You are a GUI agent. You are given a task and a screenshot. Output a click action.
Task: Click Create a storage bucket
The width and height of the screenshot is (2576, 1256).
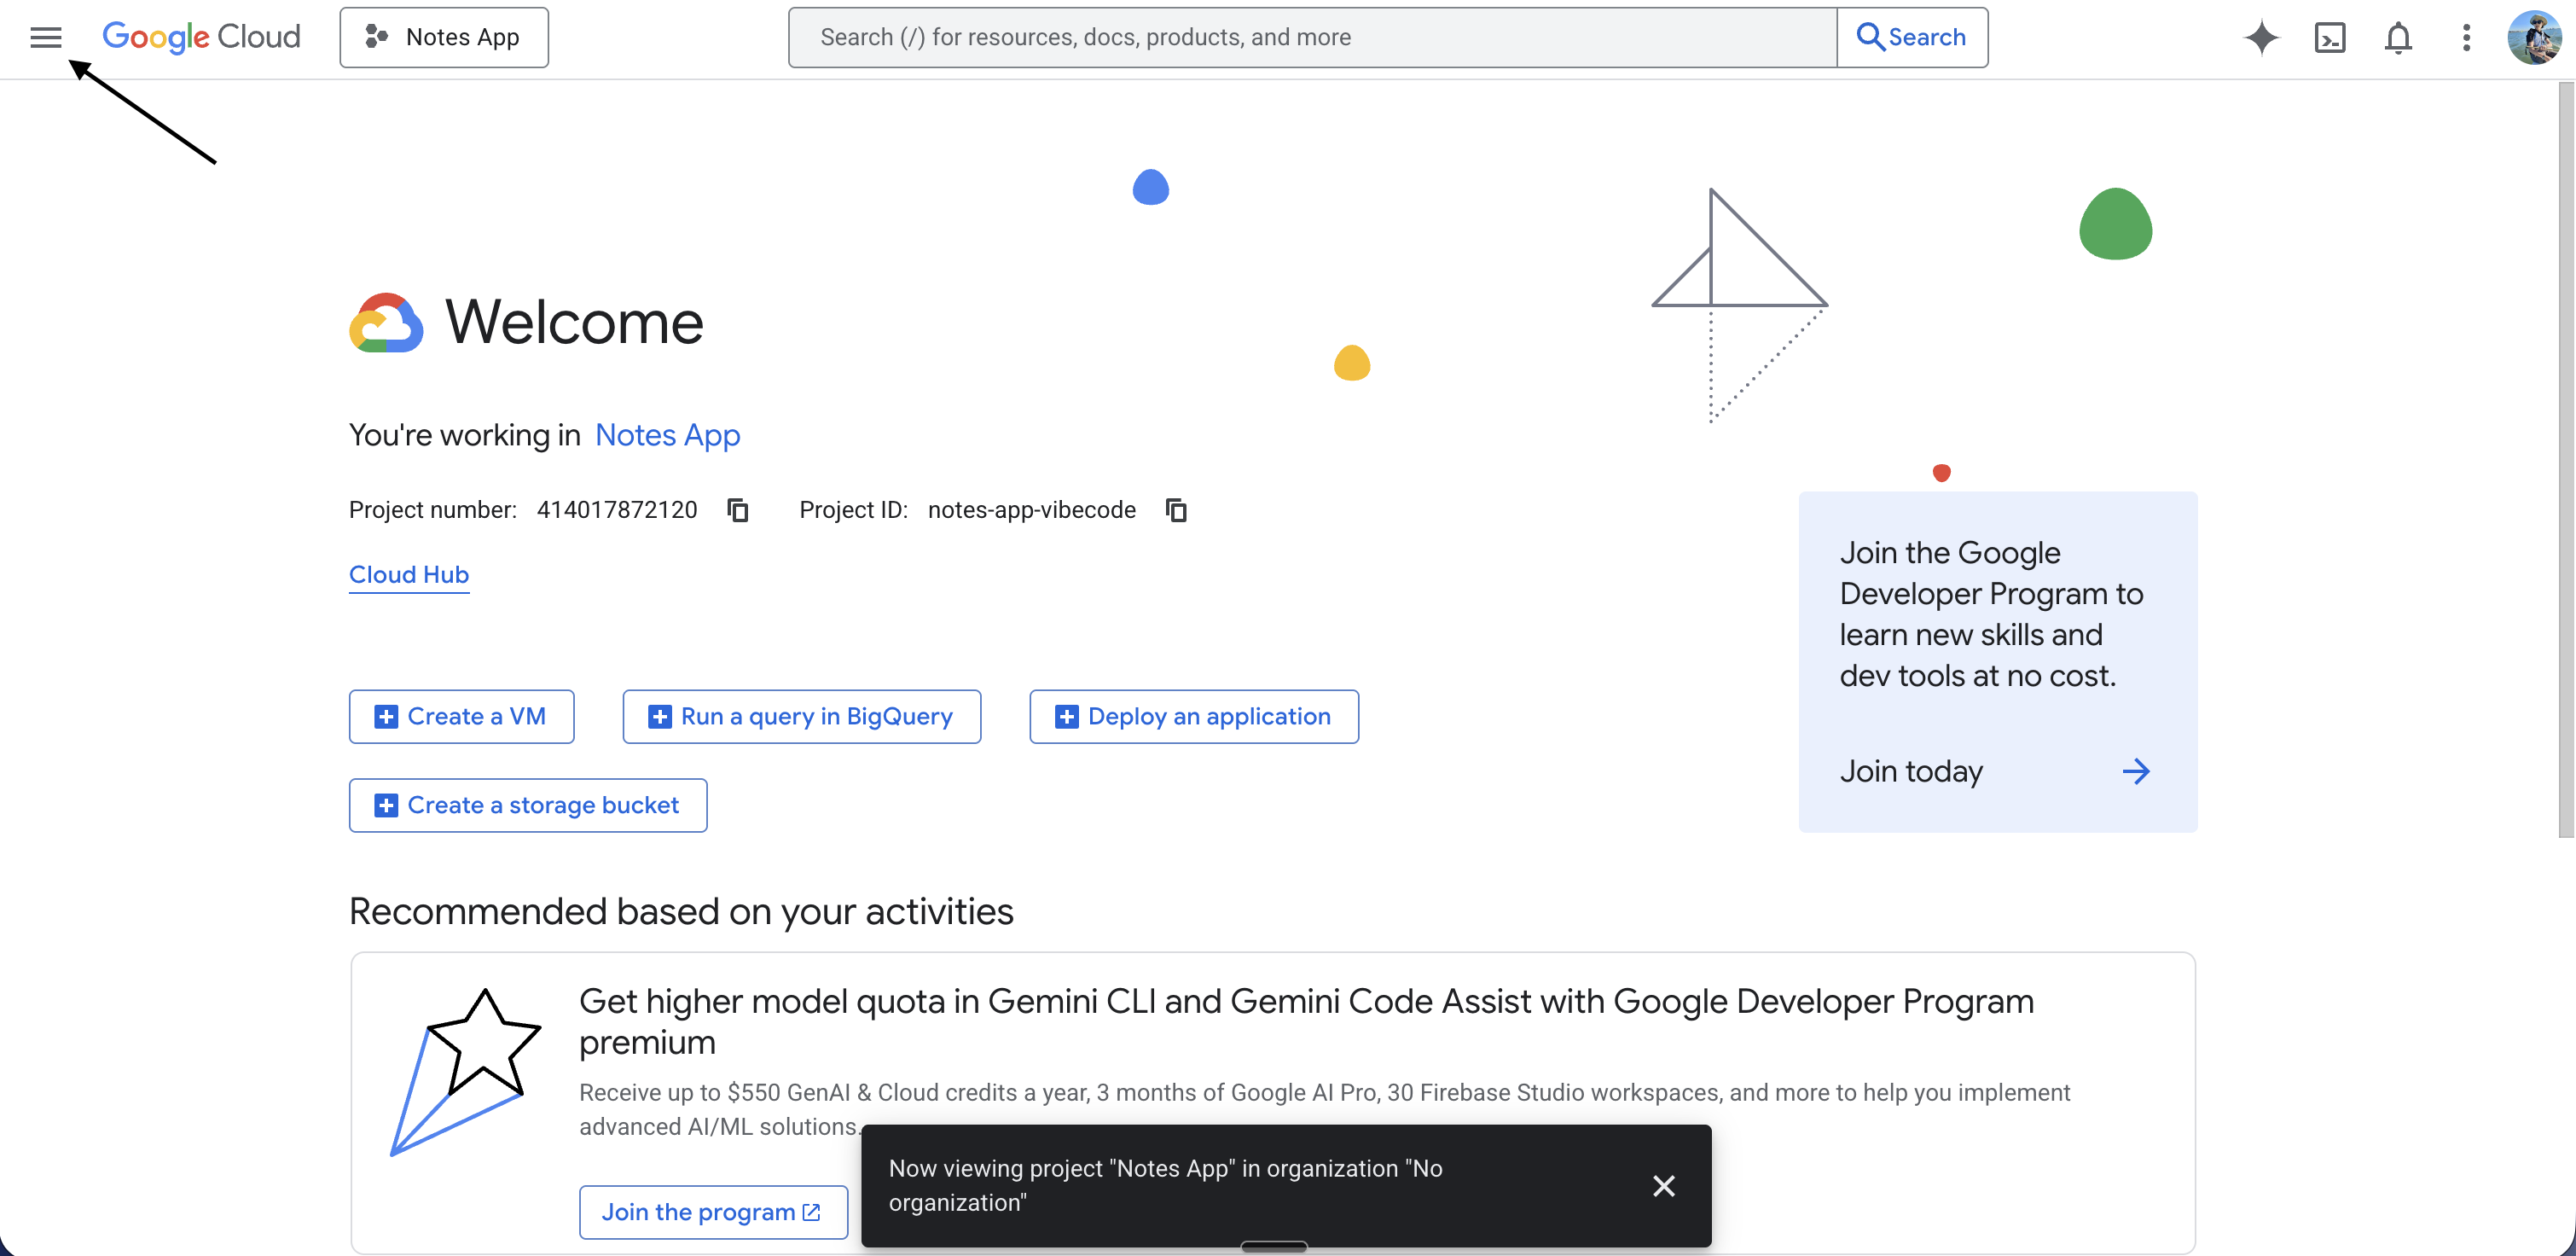point(528,805)
